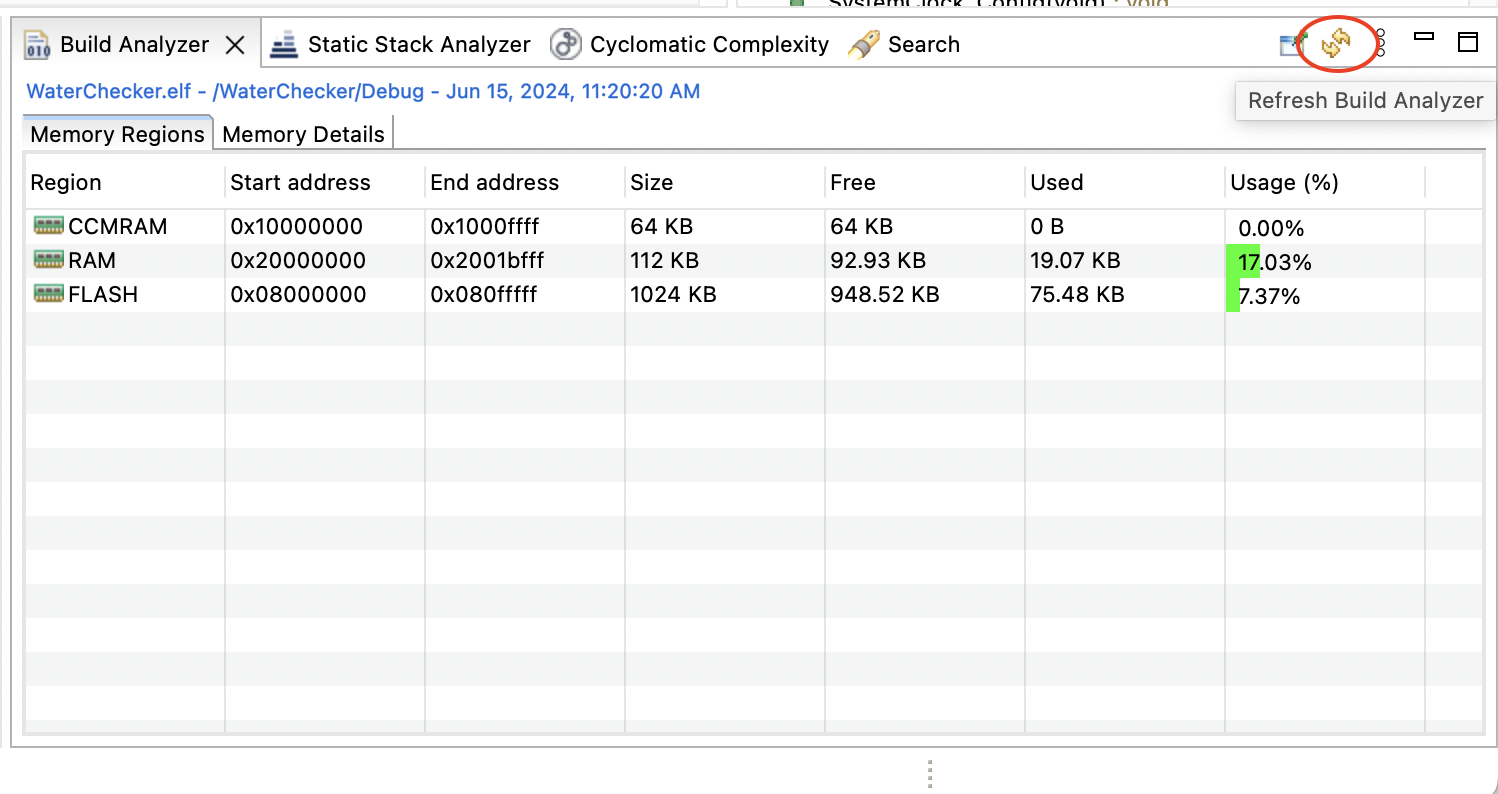Minimize the Build Analyzer view panel
This screenshot has width=1498, height=794.
tap(1424, 38)
